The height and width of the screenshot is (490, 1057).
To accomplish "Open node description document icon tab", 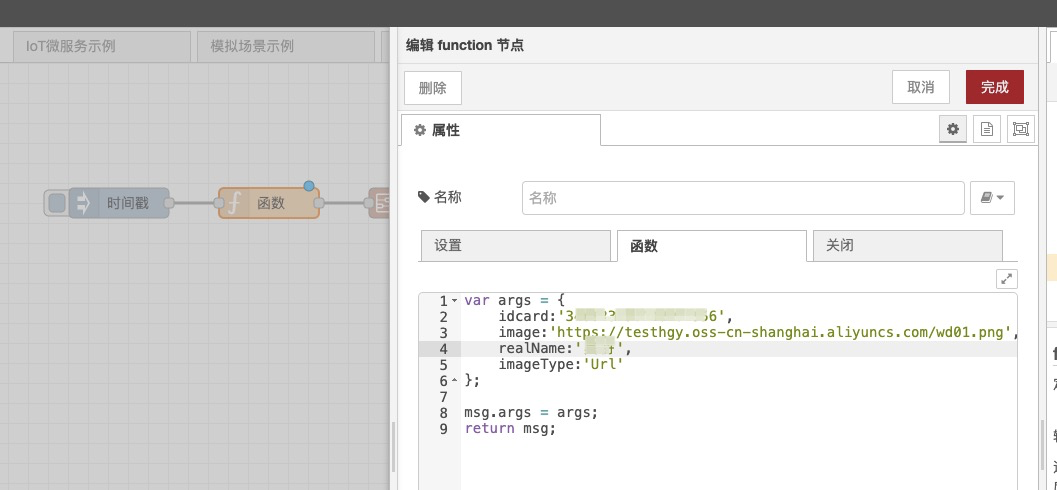I will 986,129.
